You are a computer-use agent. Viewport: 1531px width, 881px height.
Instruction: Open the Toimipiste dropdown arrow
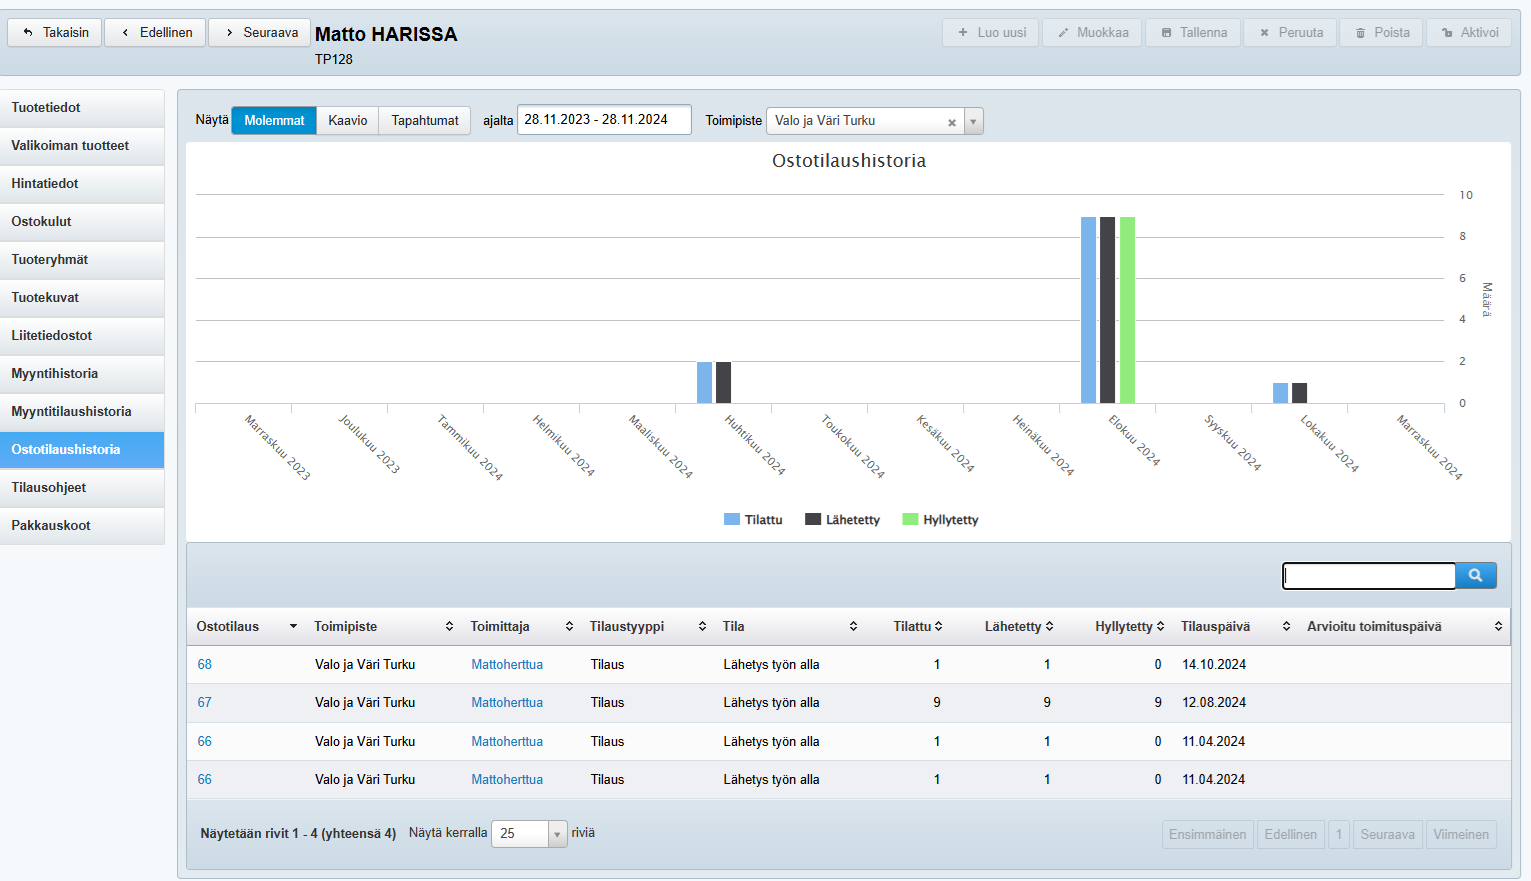973,122
